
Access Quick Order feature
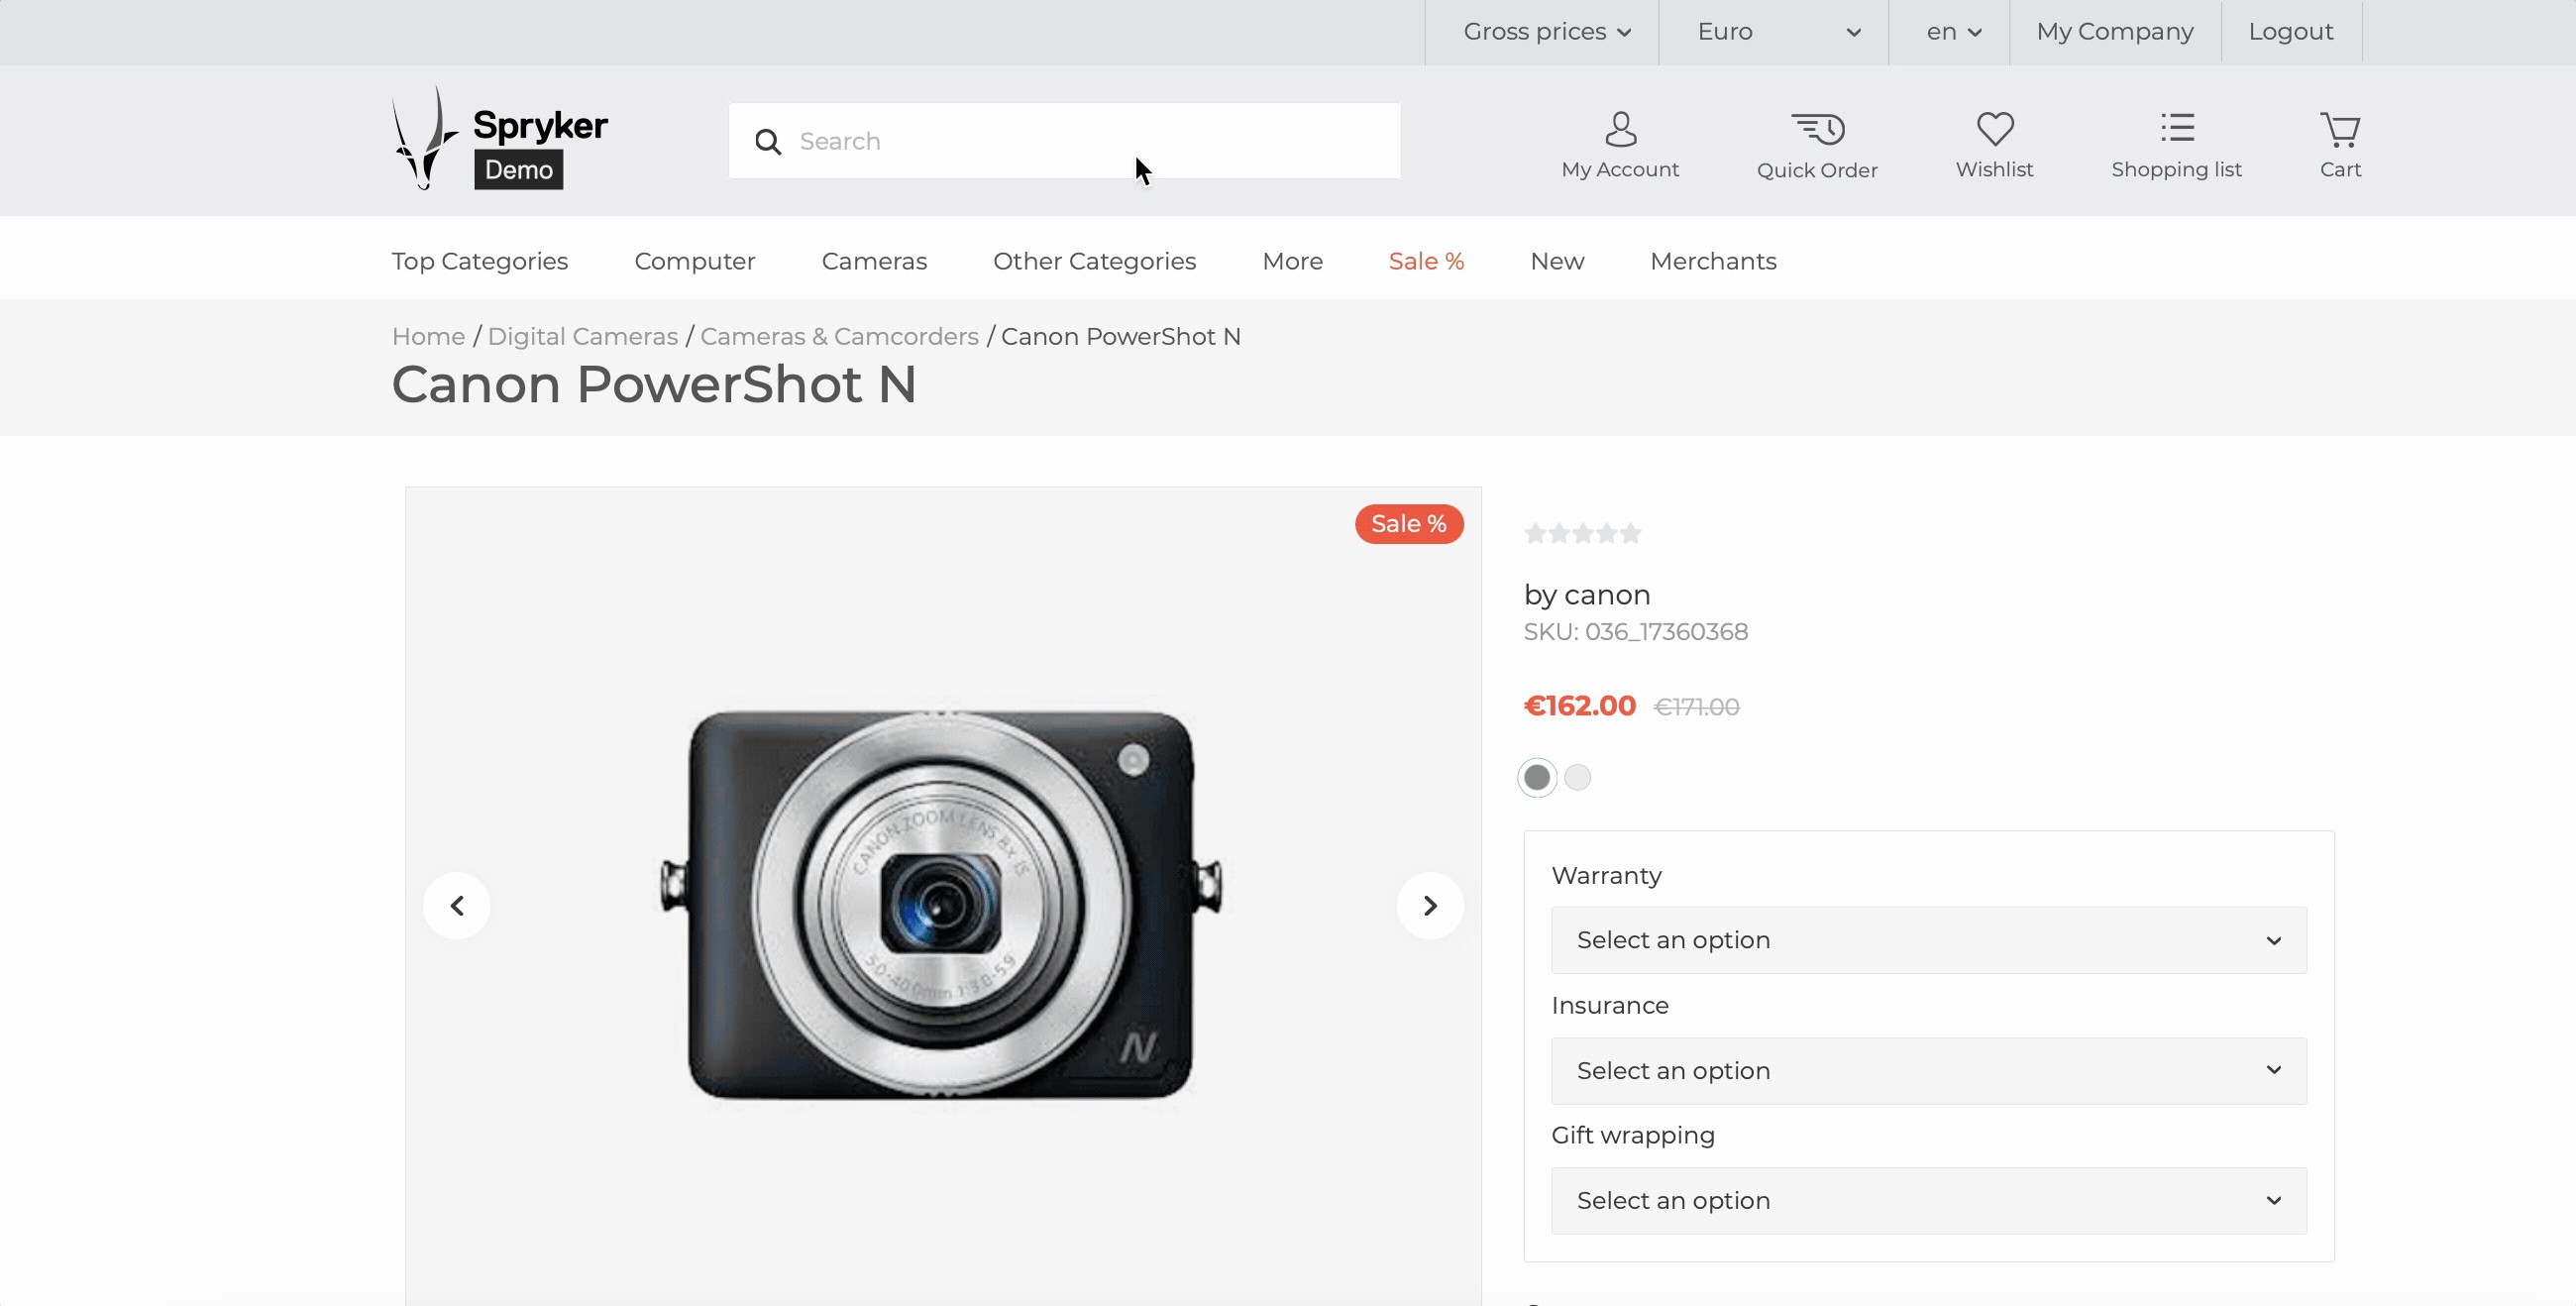1817,142
